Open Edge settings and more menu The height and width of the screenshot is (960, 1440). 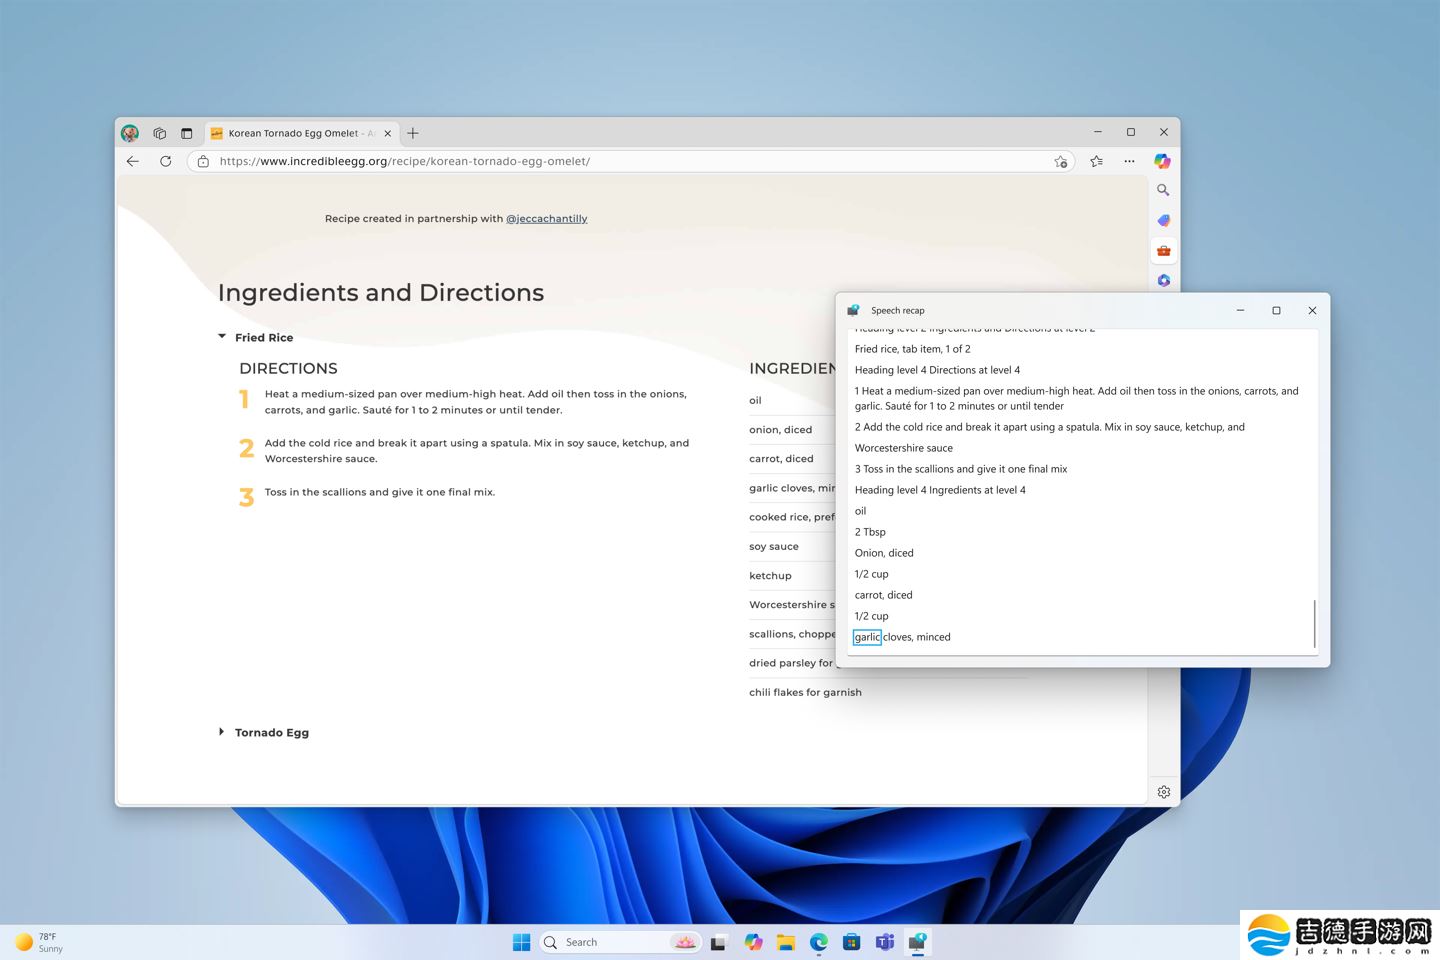point(1129,161)
